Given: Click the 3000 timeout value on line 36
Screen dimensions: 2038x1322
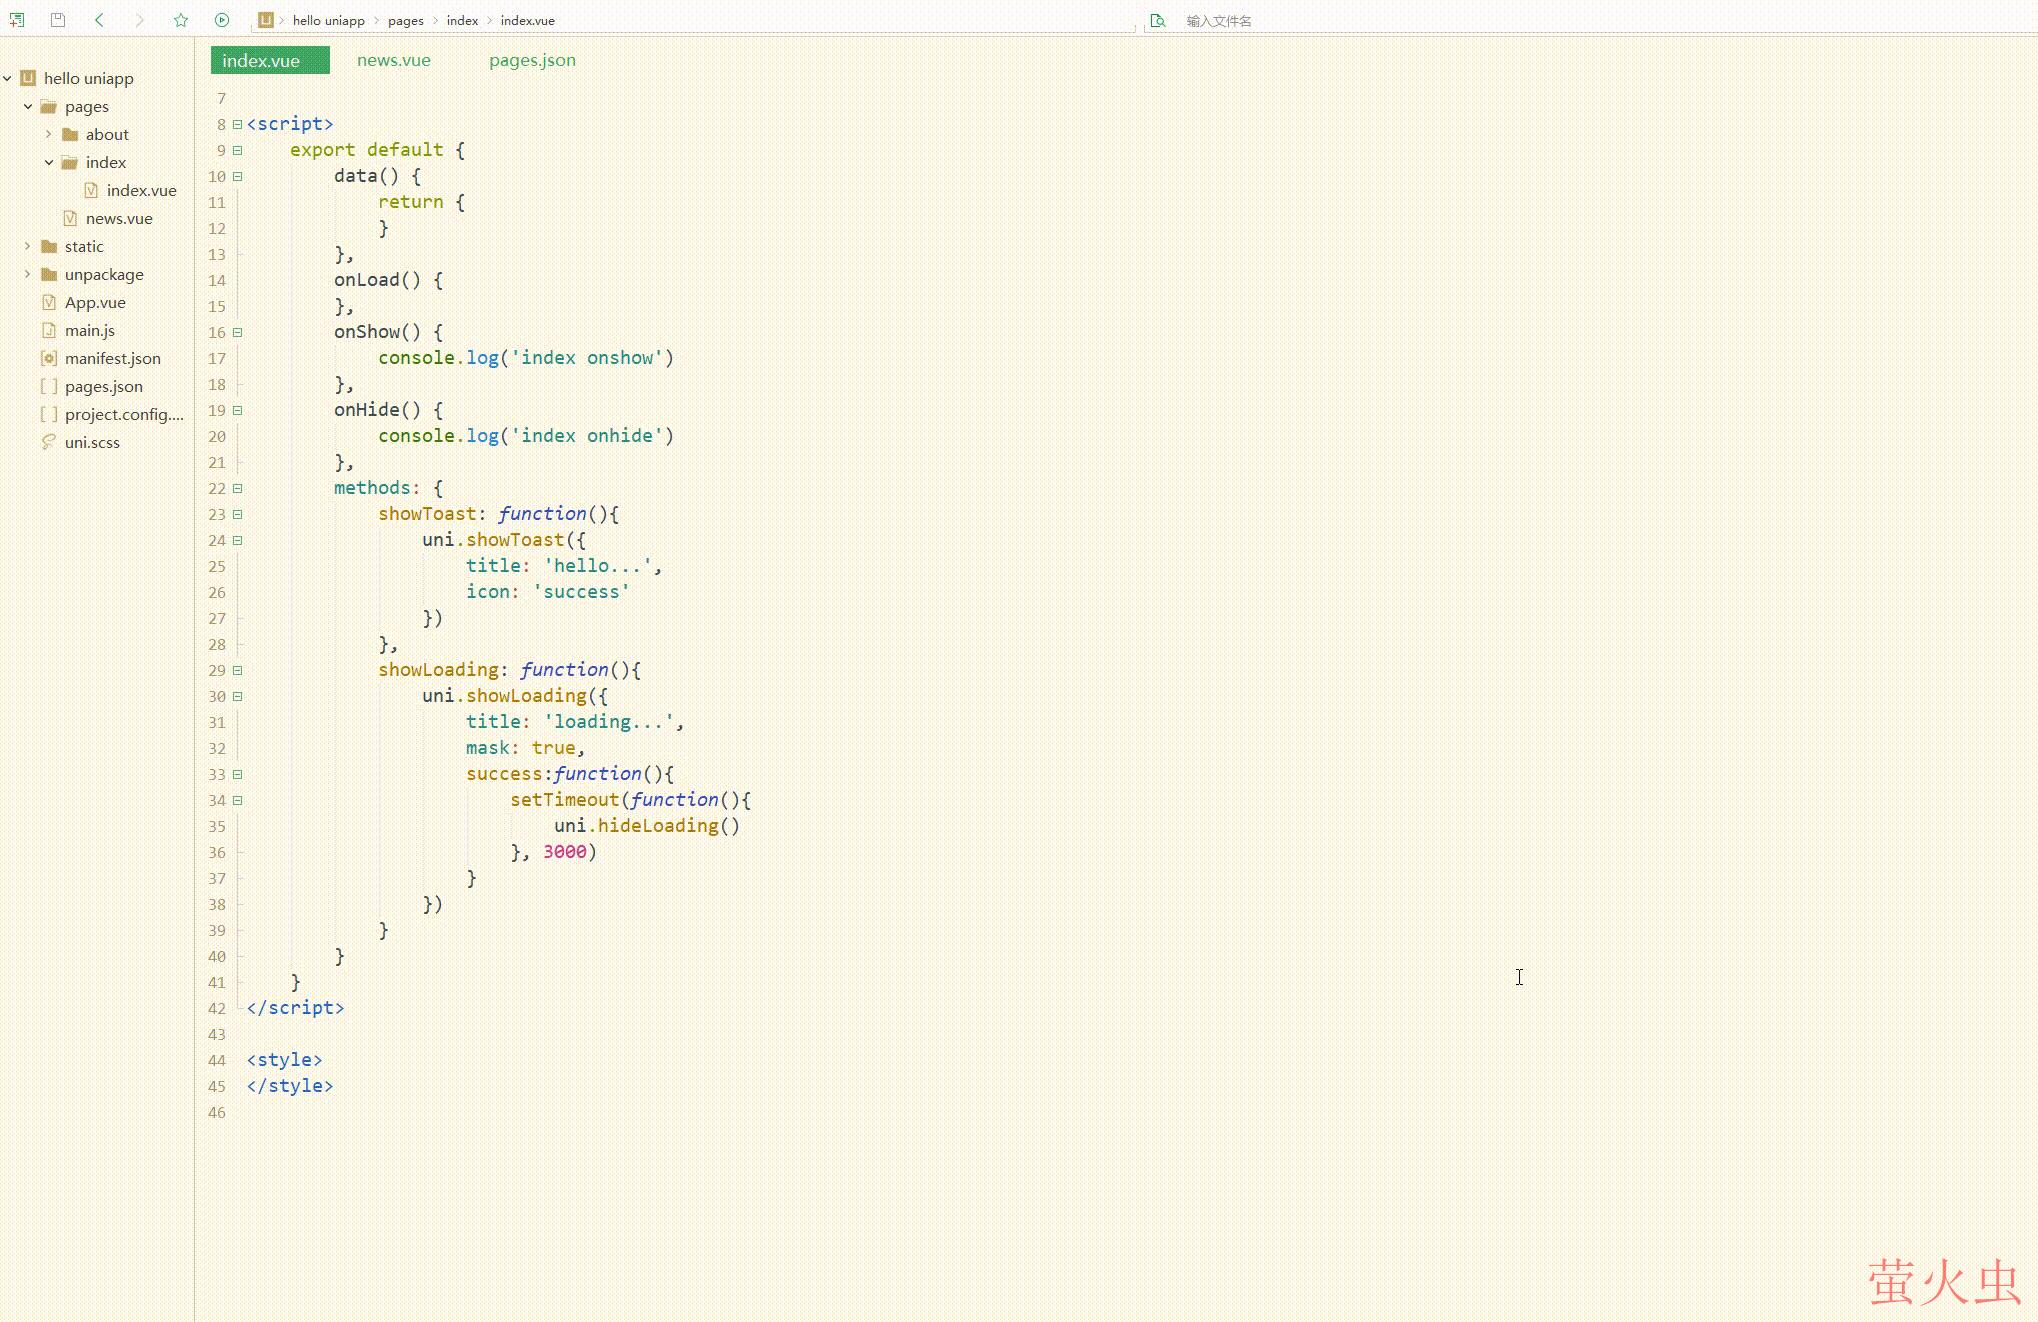Looking at the screenshot, I should 565,852.
